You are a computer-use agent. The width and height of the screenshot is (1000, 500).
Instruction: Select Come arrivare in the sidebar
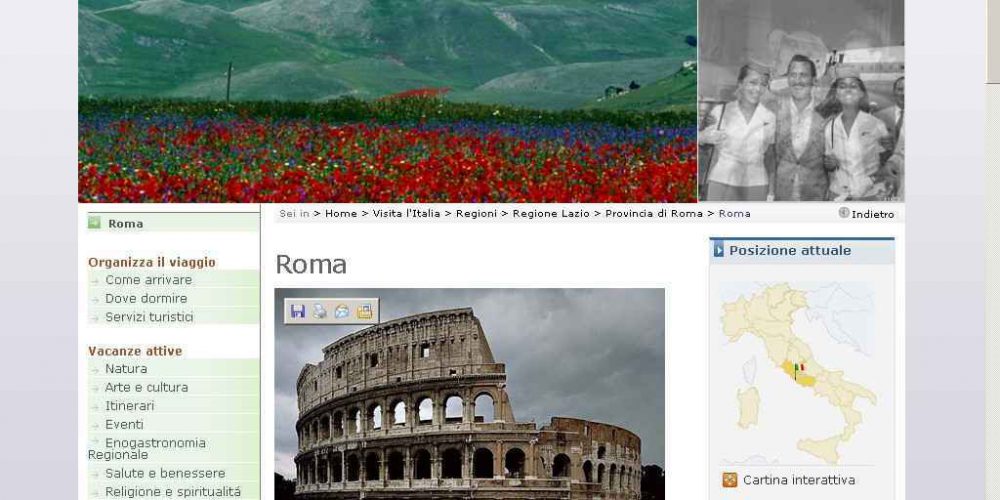click(149, 280)
